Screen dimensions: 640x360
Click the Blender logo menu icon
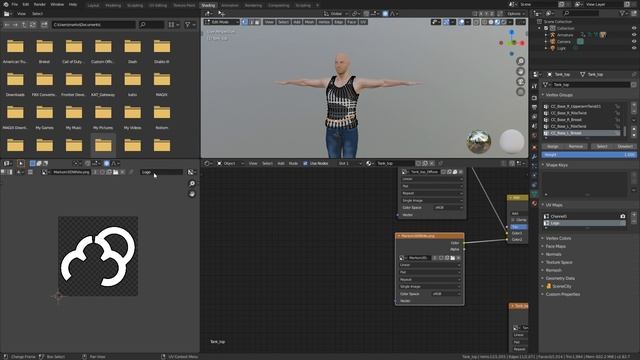pos(6,4)
